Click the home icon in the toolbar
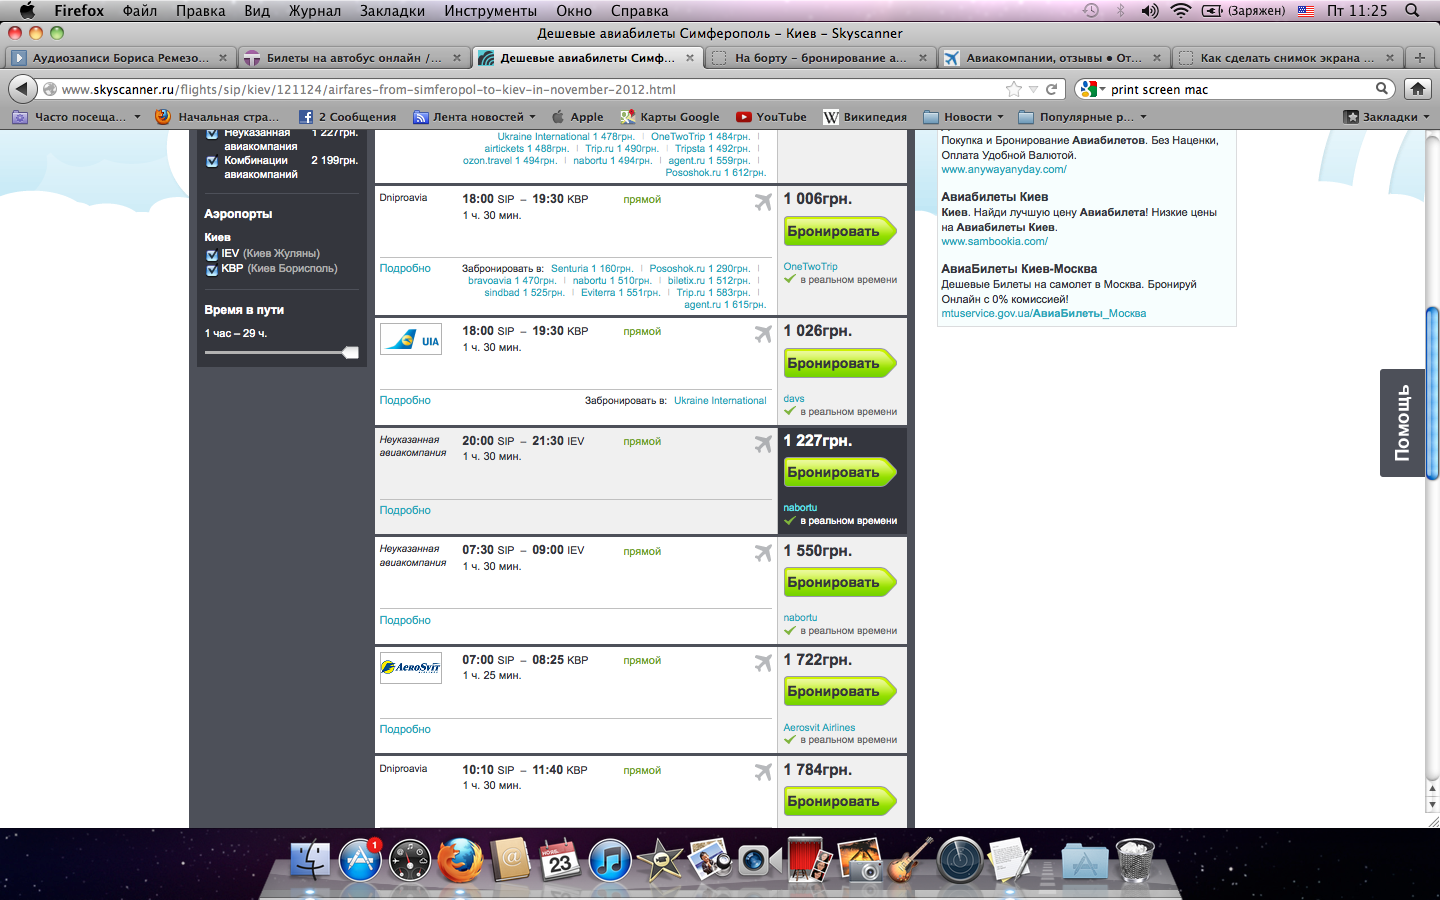The width and height of the screenshot is (1440, 900). tap(1417, 89)
